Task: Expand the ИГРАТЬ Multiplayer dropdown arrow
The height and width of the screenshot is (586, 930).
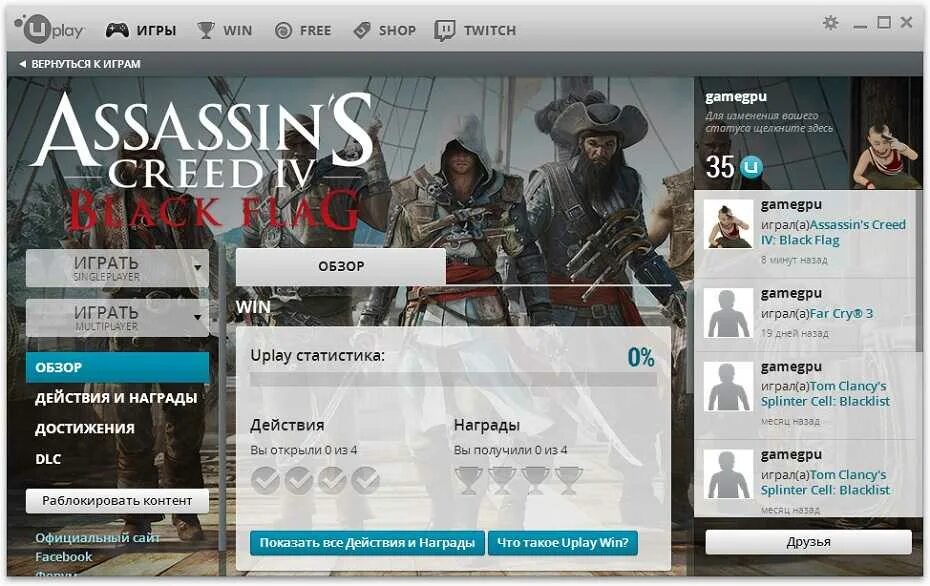Action: pos(198,317)
